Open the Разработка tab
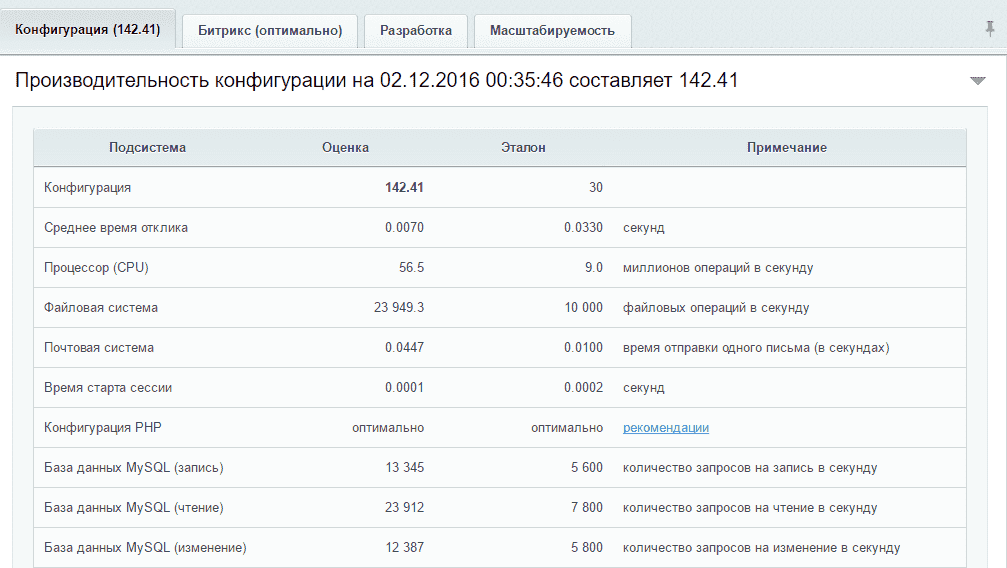1007x568 pixels. point(415,31)
